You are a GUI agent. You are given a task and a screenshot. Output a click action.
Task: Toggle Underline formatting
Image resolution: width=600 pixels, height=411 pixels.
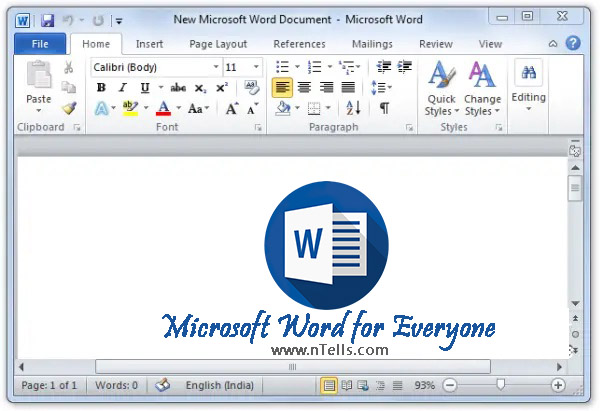click(145, 88)
